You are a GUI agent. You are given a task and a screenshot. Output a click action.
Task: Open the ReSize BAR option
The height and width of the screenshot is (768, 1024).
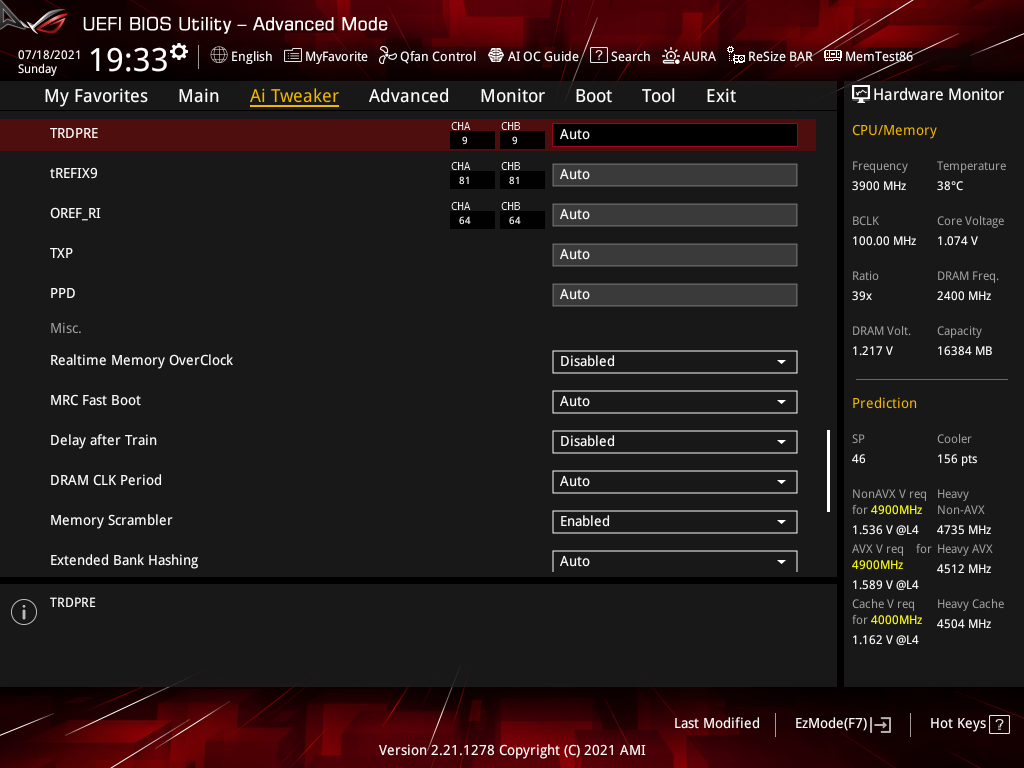pyautogui.click(x=769, y=56)
